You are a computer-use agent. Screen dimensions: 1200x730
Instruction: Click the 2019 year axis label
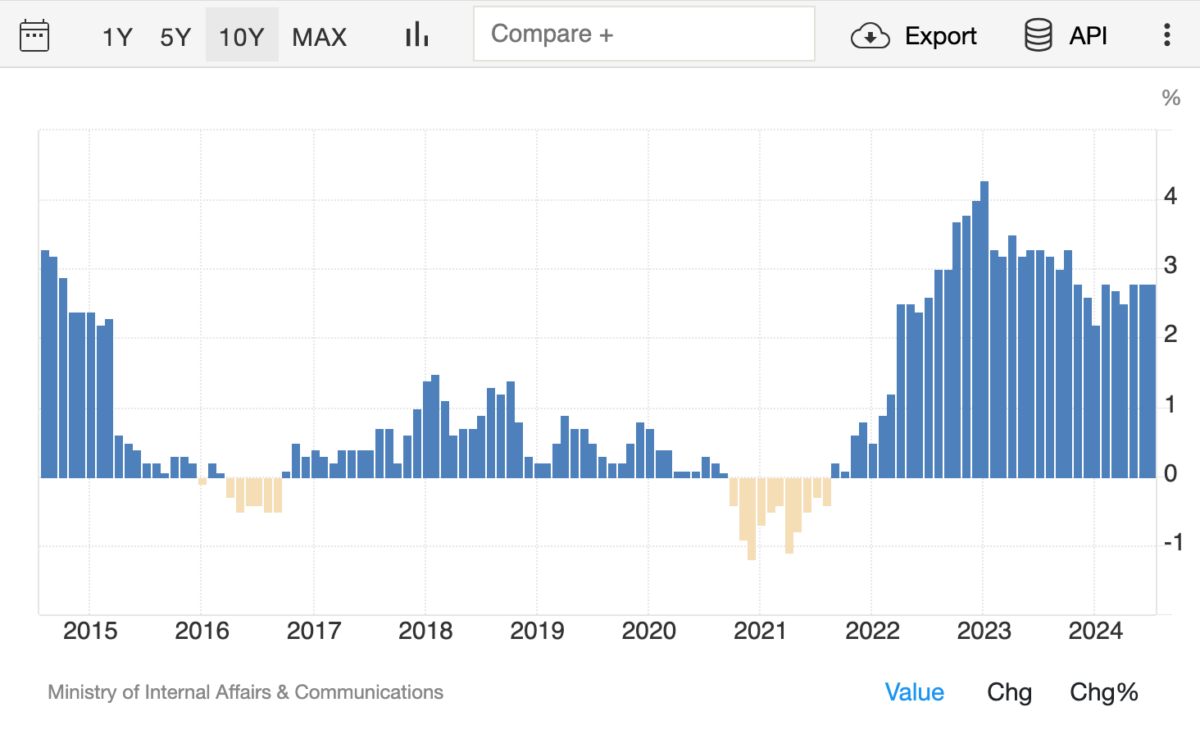pyautogui.click(x=538, y=631)
